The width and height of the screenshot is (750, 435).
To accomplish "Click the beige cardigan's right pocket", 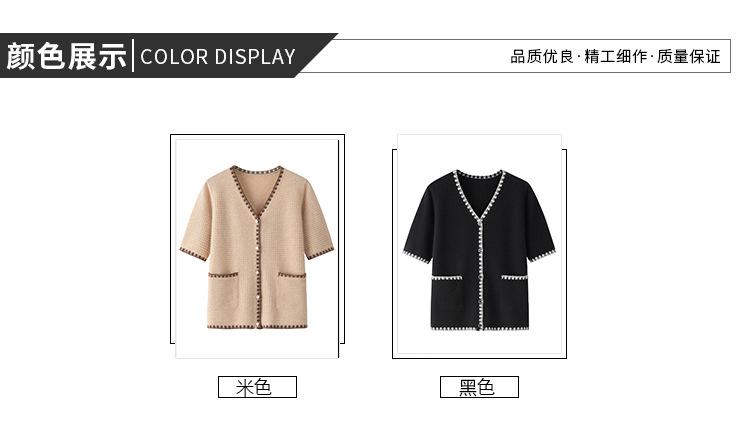I will pyautogui.click(x=293, y=298).
